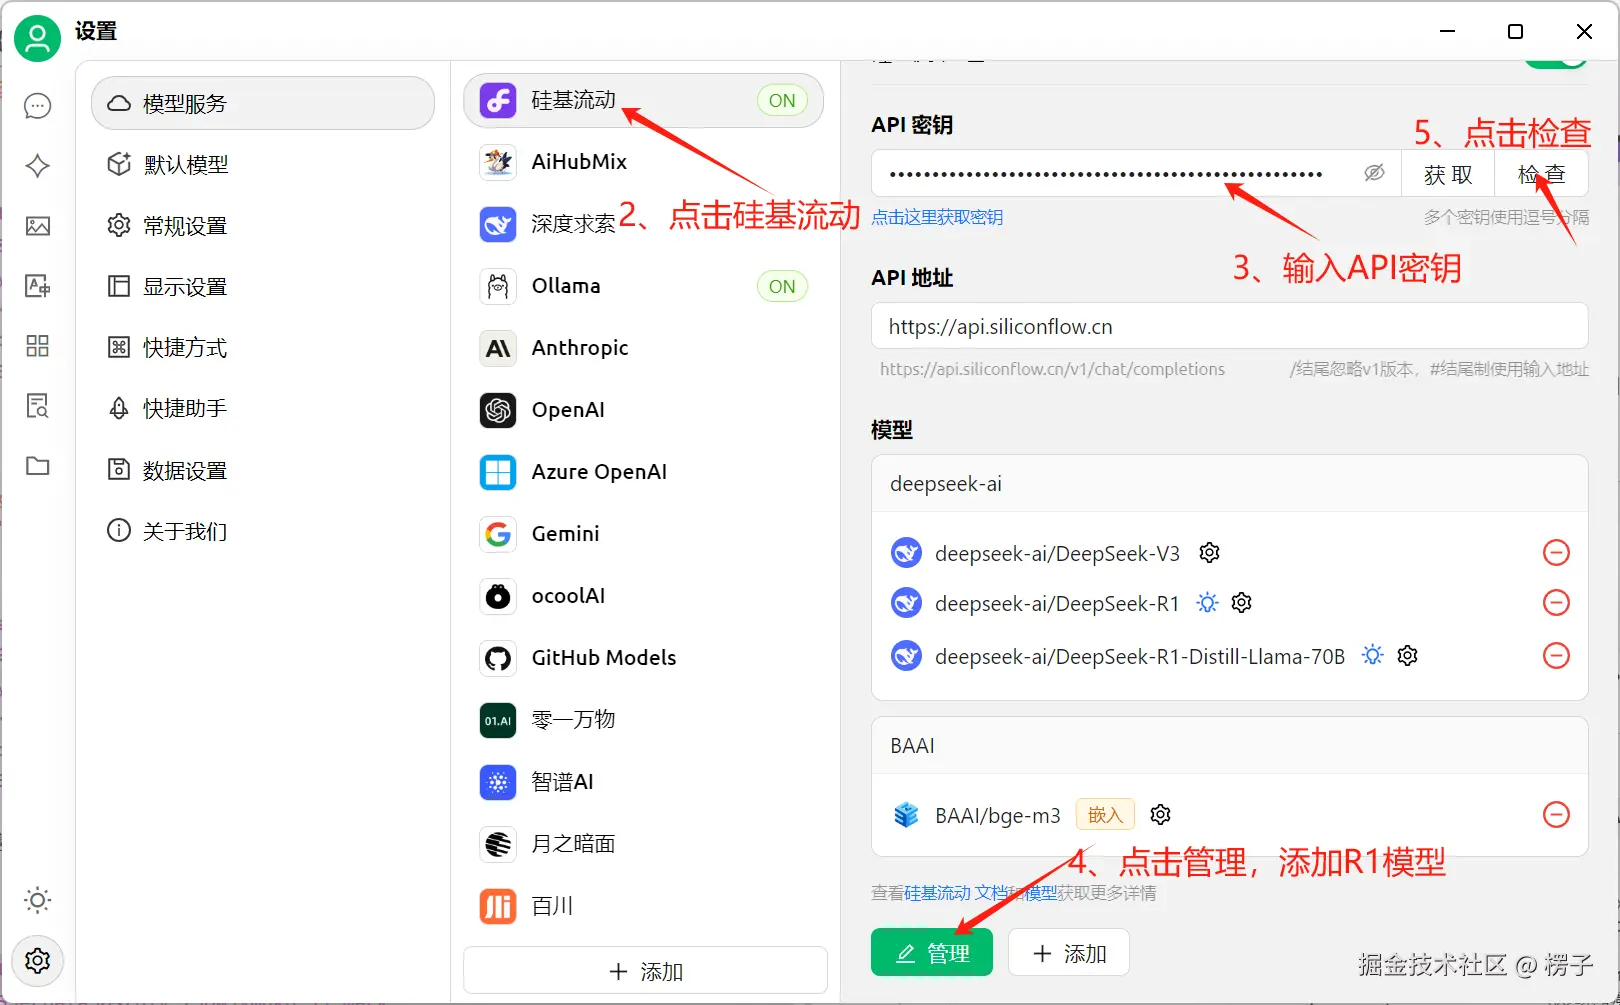
Task: Click the settings gear sidebar icon
Action: click(38, 960)
